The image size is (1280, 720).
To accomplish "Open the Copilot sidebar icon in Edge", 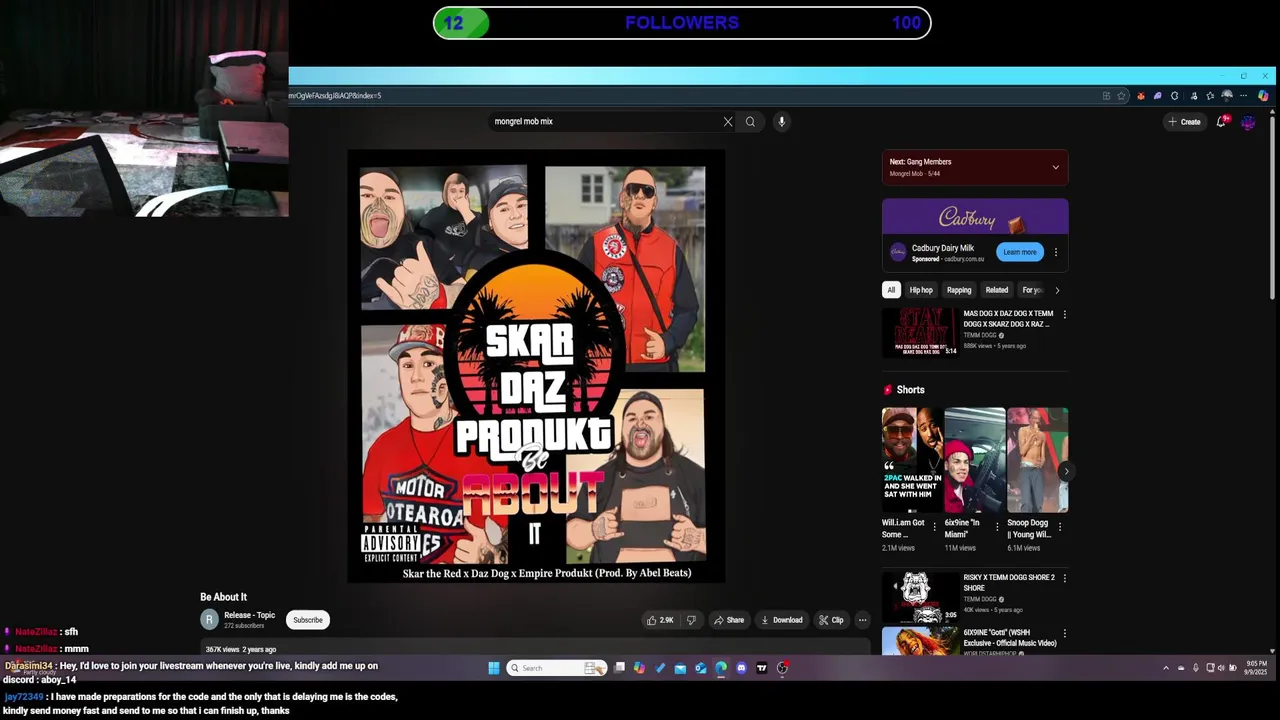I will (x=1263, y=96).
